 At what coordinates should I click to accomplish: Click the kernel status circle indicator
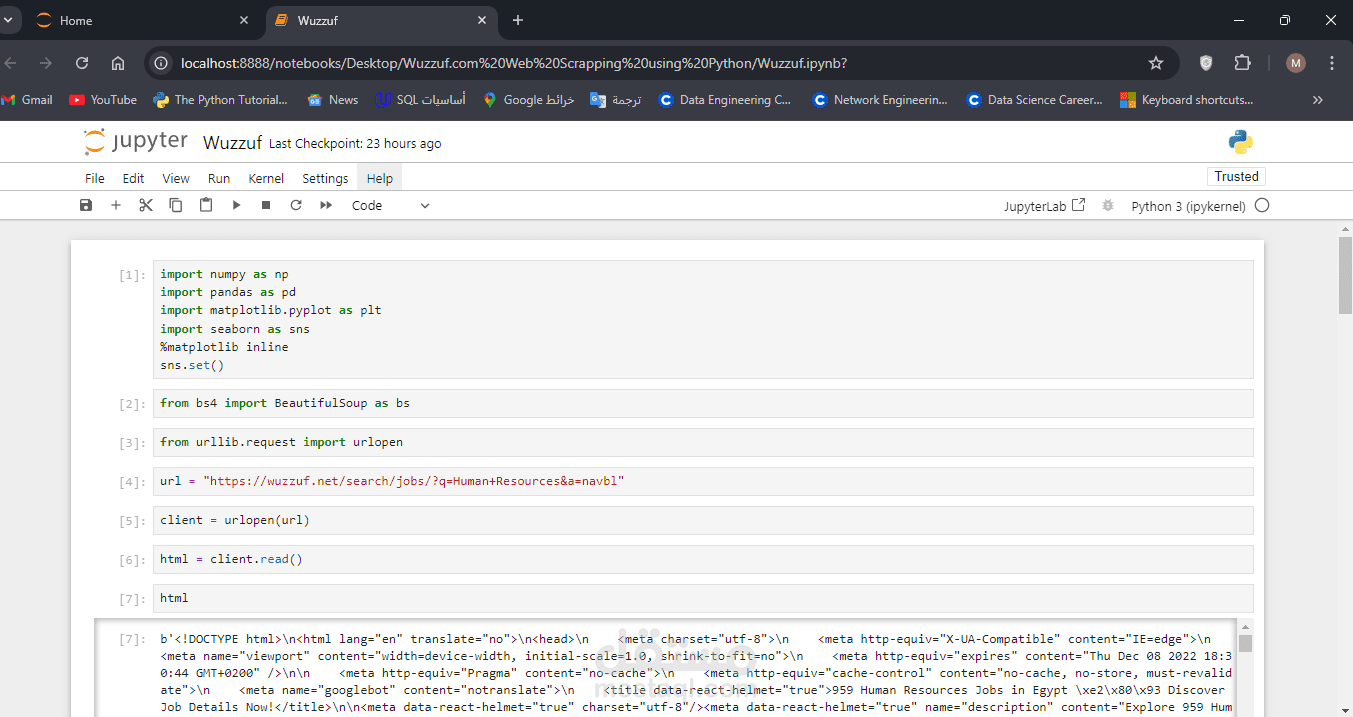(x=1262, y=205)
